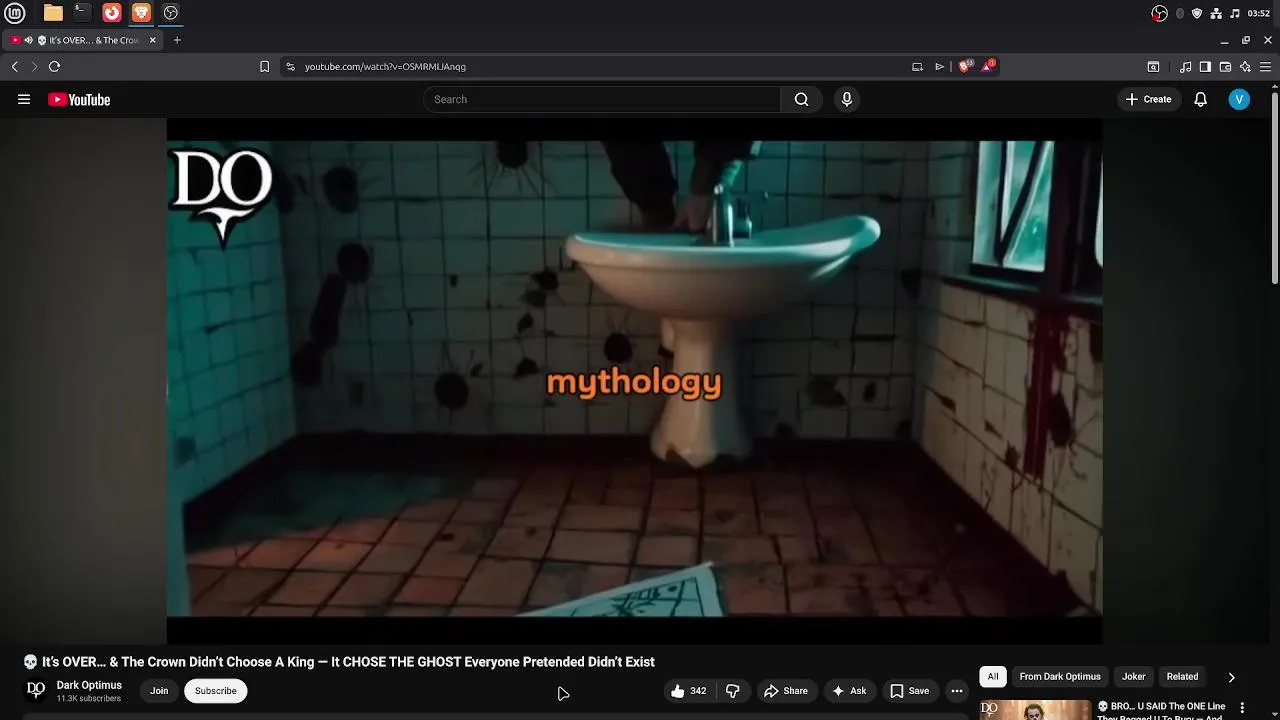1280x720 pixels.
Task: Close the It's OVER… YouTube tab
Action: tap(153, 40)
